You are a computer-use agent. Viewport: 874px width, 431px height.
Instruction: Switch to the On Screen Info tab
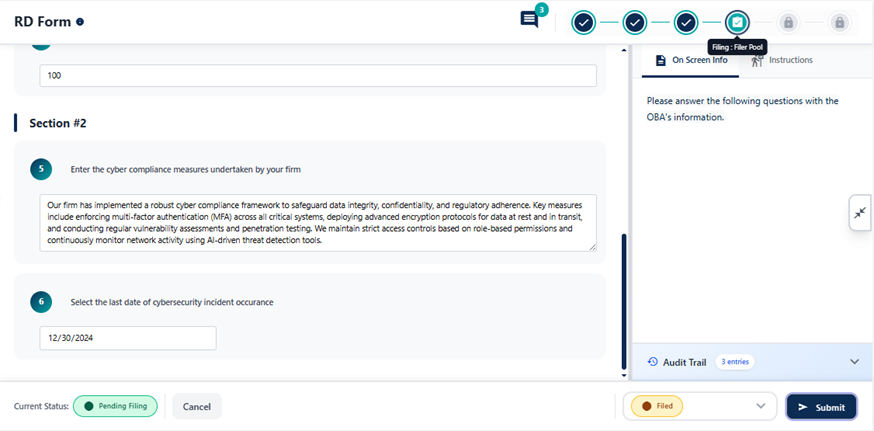pos(691,60)
